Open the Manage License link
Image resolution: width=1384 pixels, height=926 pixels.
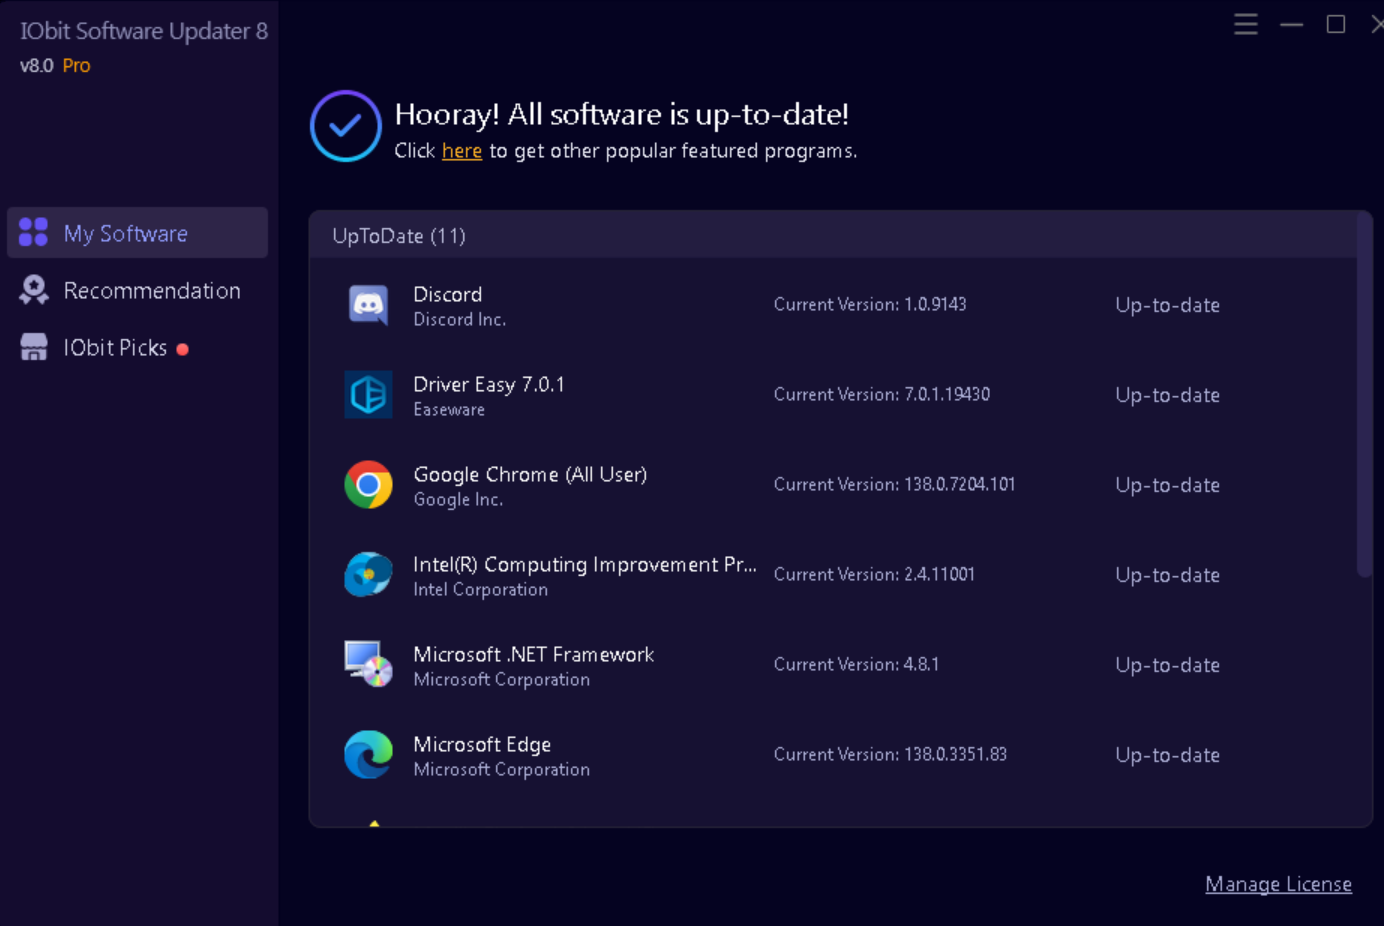(1278, 884)
